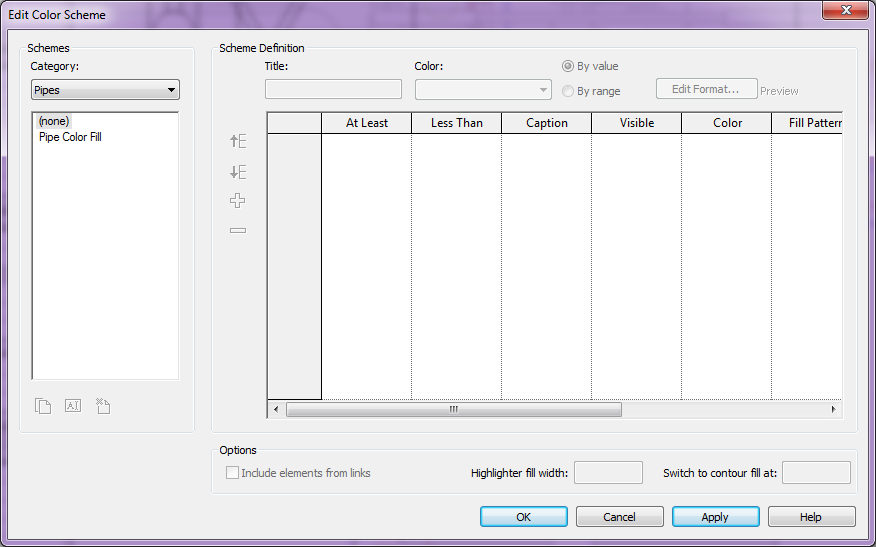Click the At Least column header
This screenshot has height=547, width=876.
pos(366,123)
